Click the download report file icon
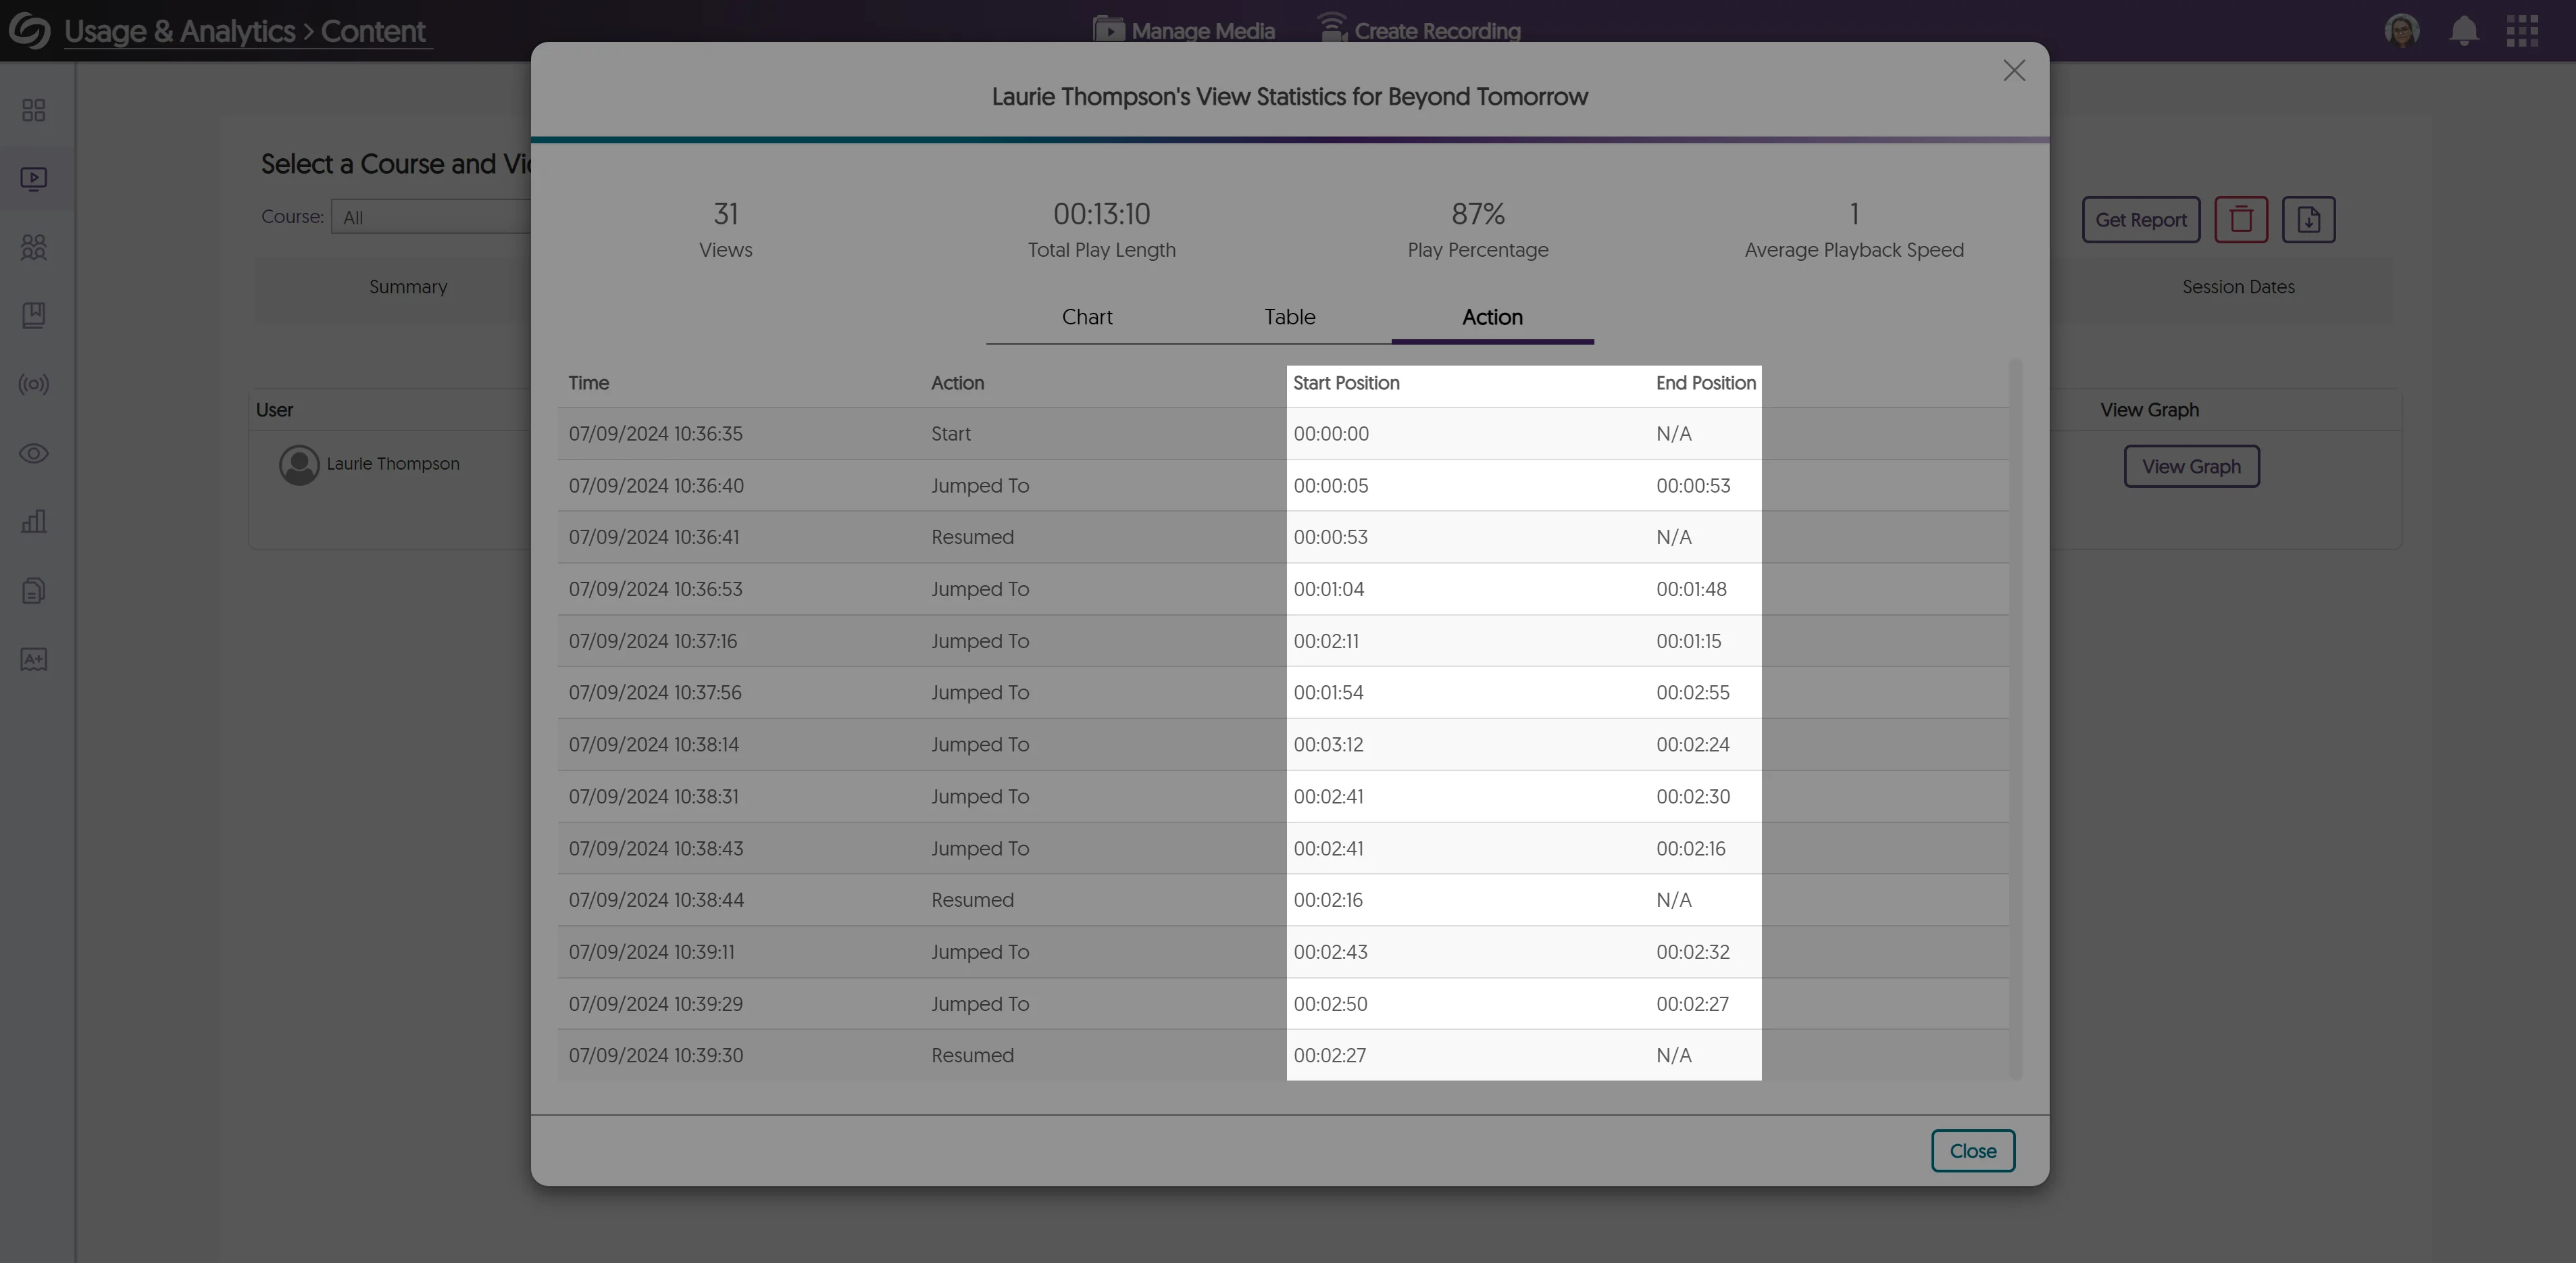This screenshot has width=2576, height=1263. tap(2309, 219)
